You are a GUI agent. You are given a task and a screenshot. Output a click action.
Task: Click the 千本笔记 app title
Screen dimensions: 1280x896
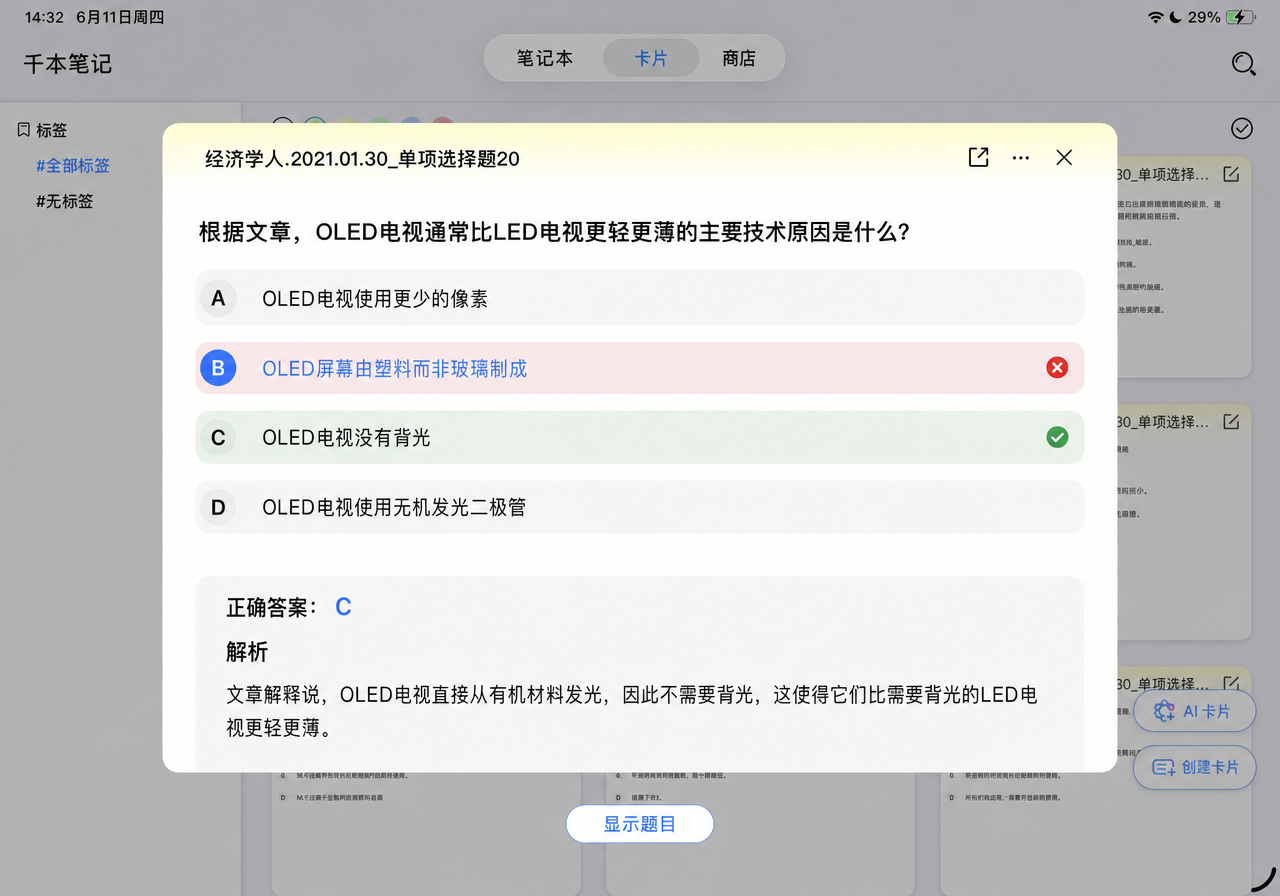click(x=68, y=64)
